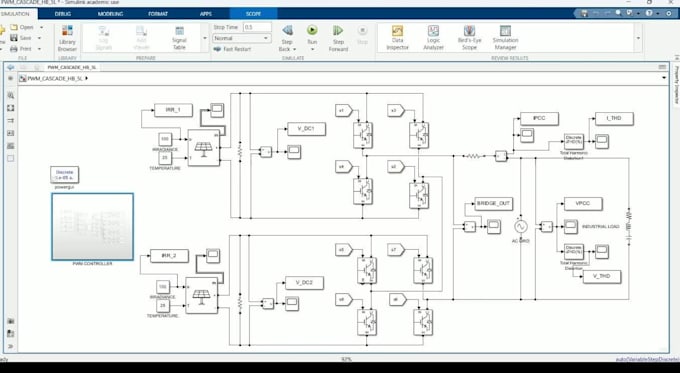Screen dimensions: 680x373
Task: Open the Data Inspector
Action: tap(397, 37)
